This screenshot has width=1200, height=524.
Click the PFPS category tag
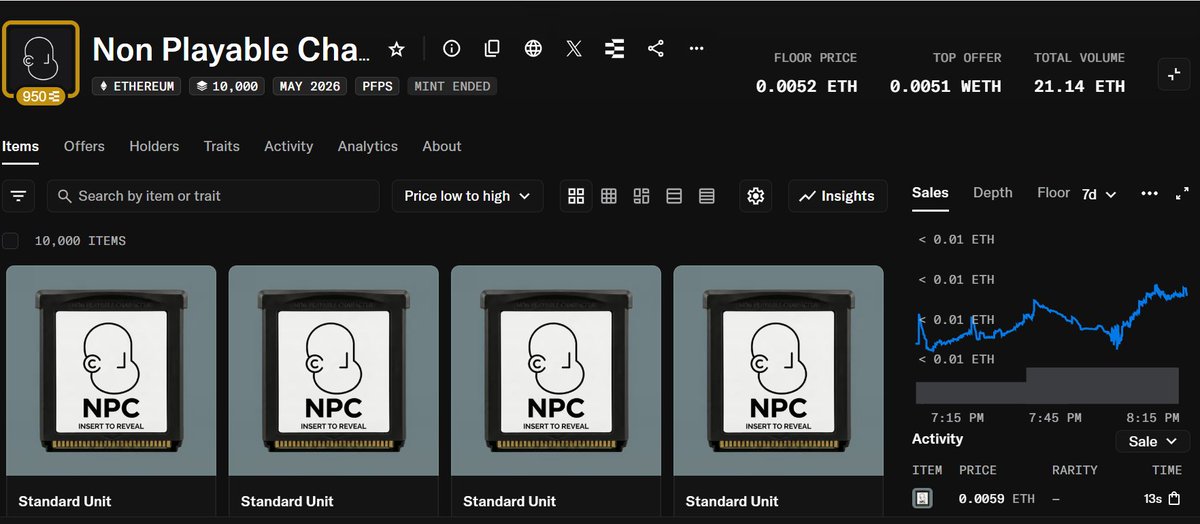[x=377, y=86]
